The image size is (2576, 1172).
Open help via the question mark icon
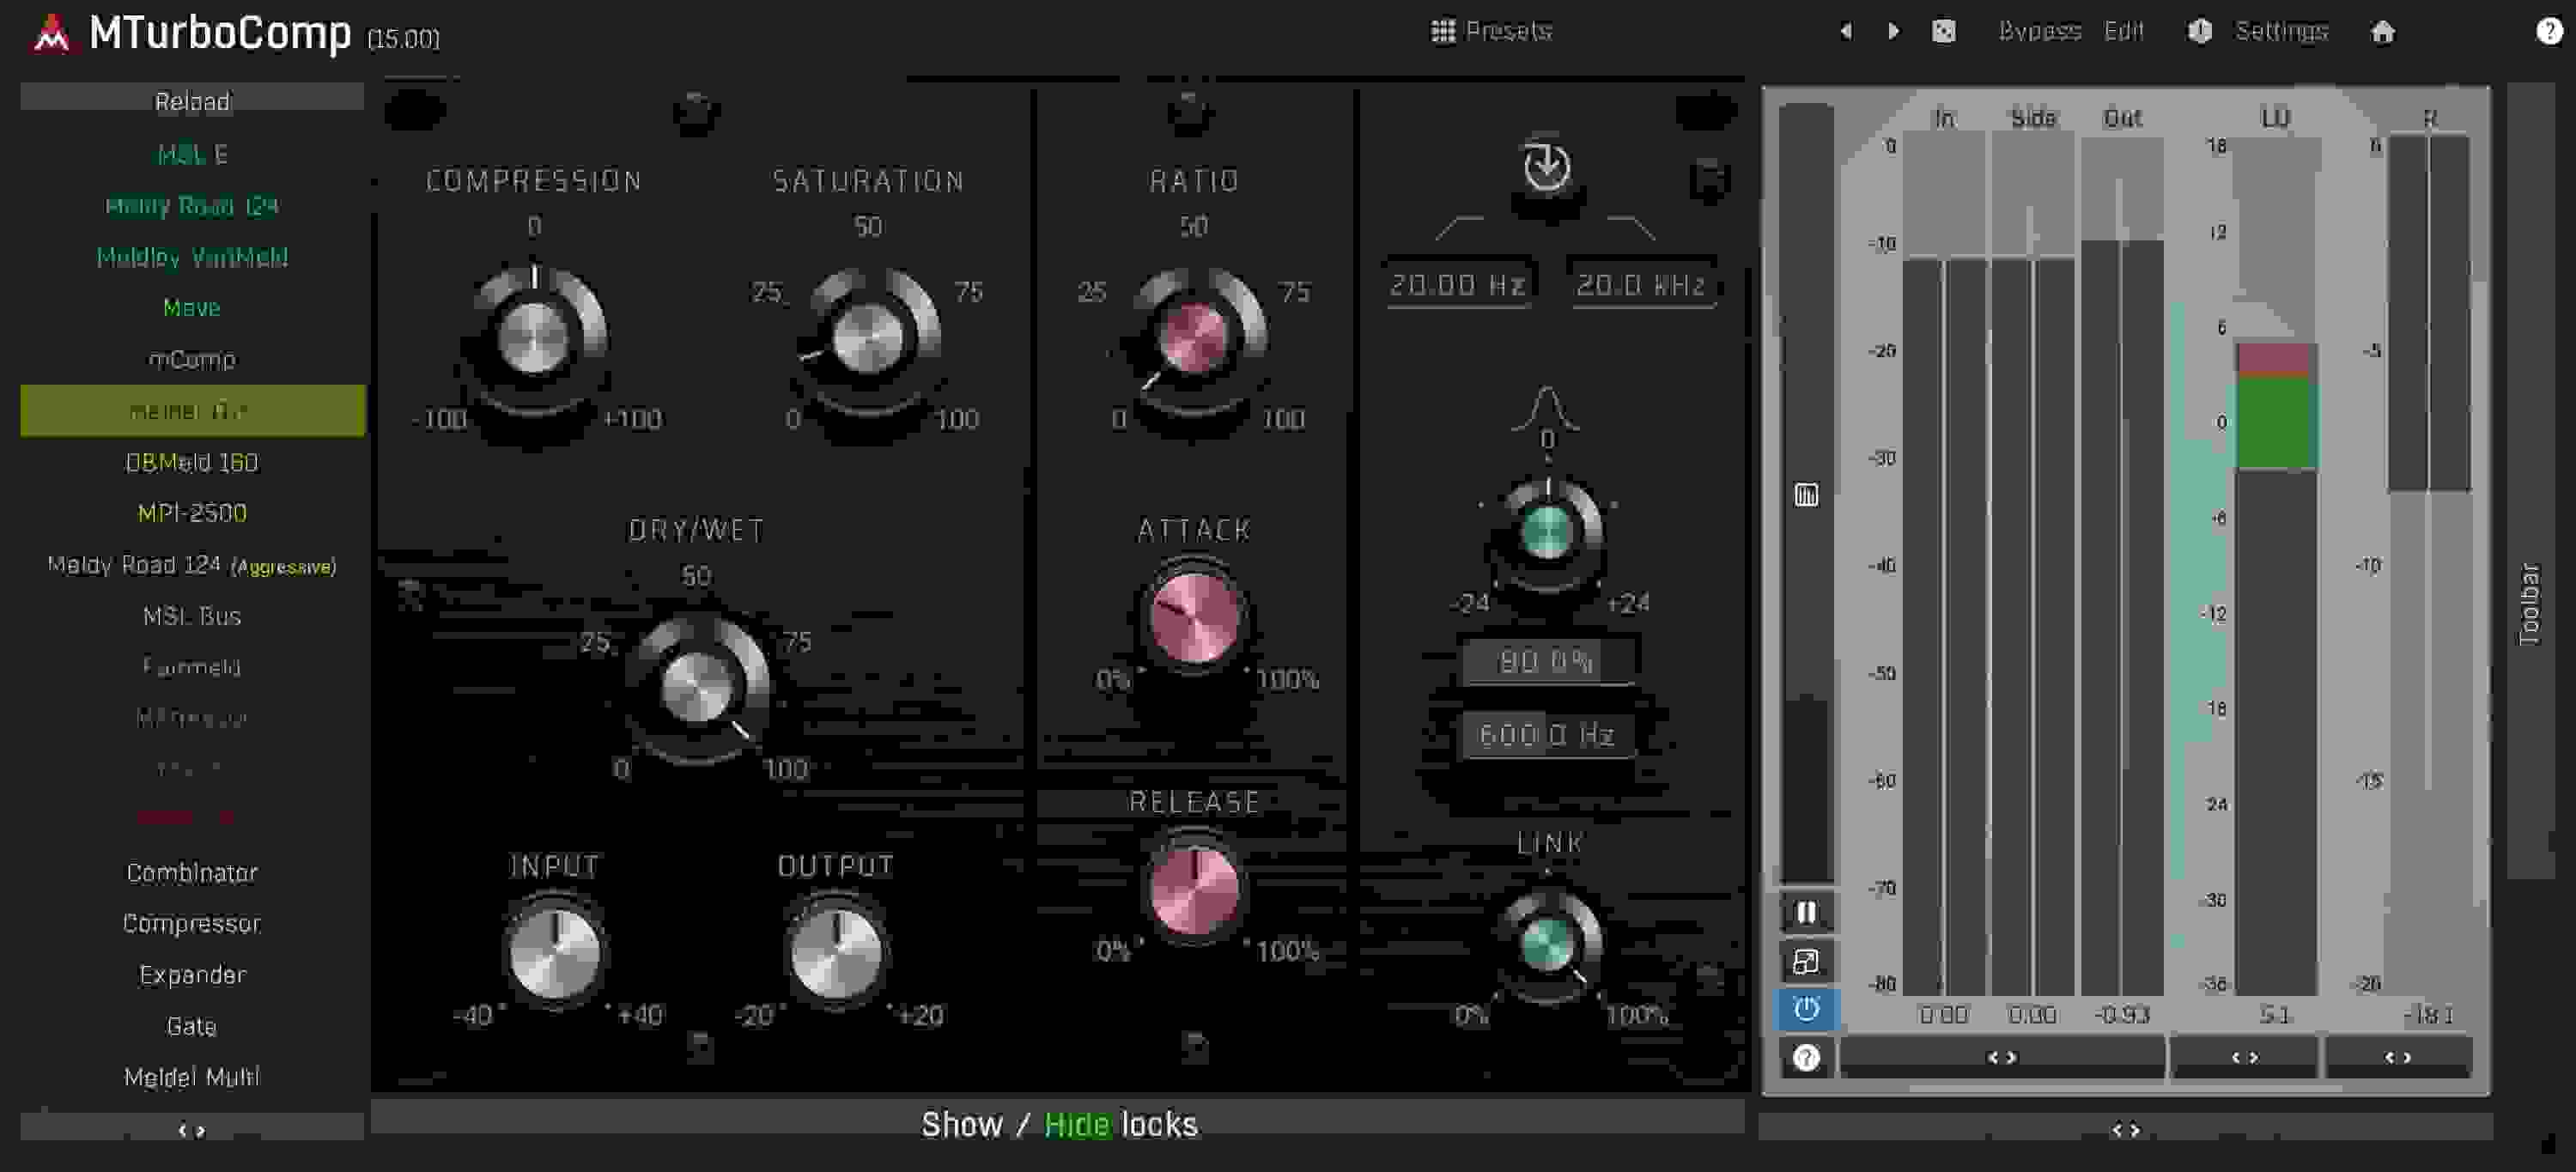click(x=2547, y=31)
